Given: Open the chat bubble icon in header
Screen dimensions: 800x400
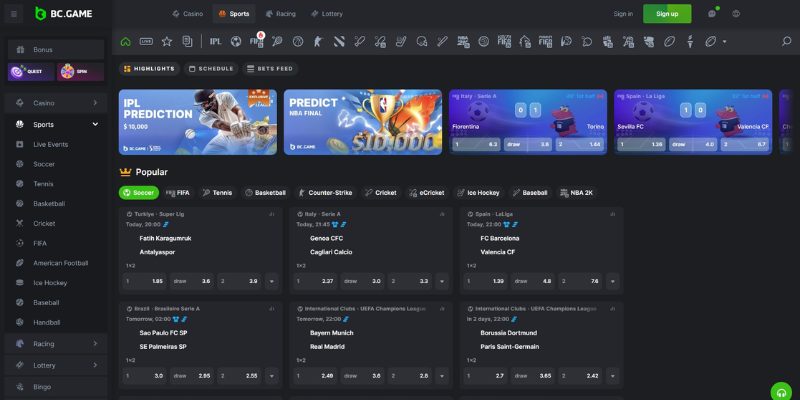Looking at the screenshot, I should (712, 14).
